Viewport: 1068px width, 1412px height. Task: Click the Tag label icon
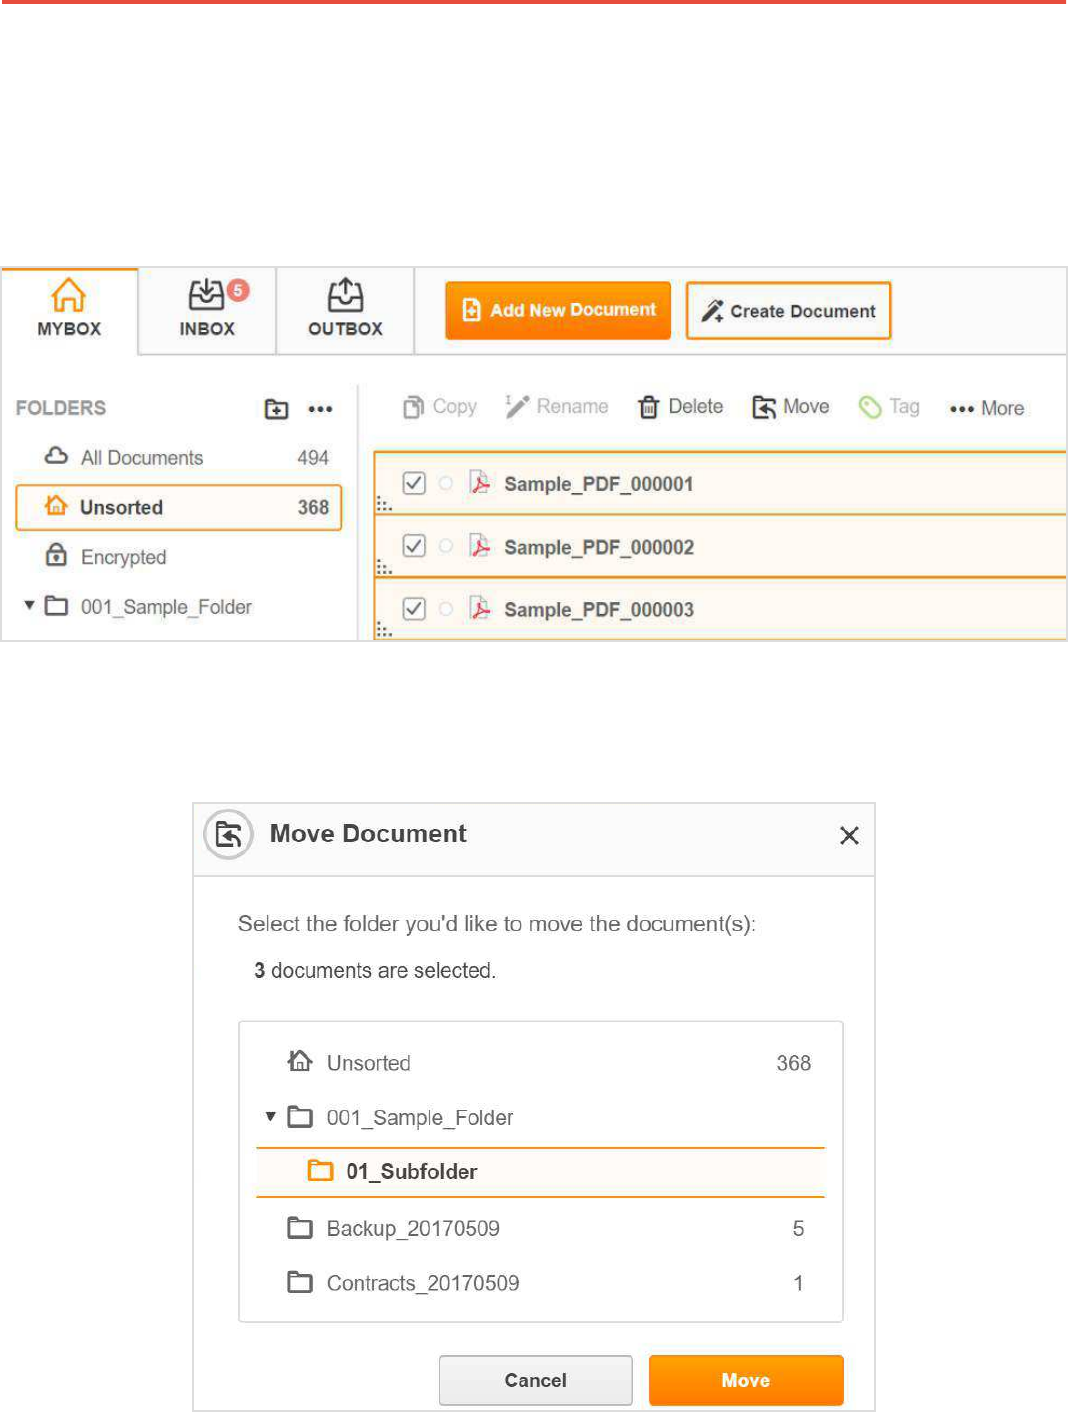click(870, 407)
